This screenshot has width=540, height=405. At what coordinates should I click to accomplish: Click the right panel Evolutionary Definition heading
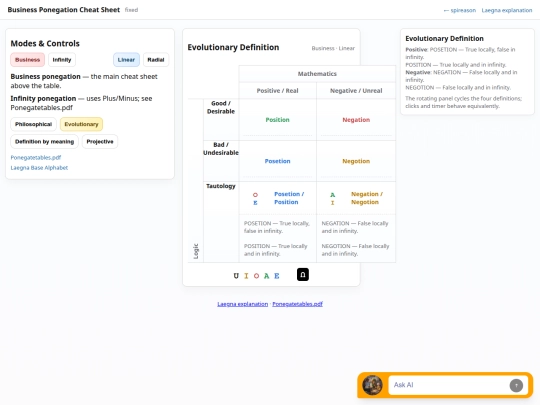tap(444, 39)
